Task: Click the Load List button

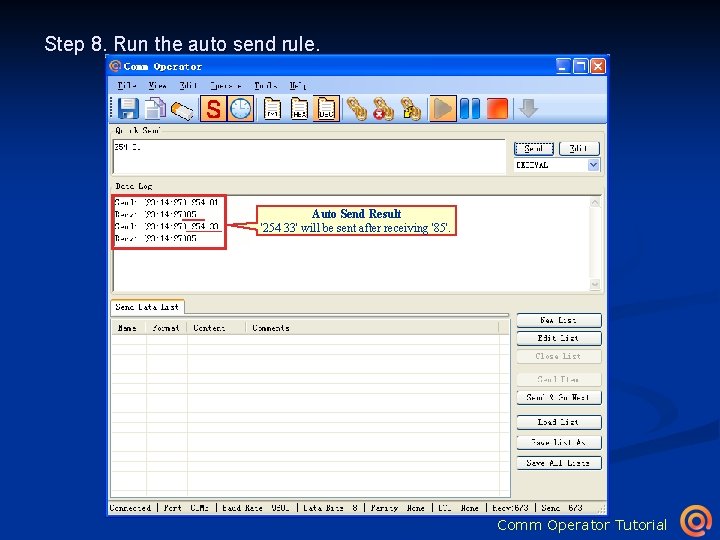Action: (559, 422)
